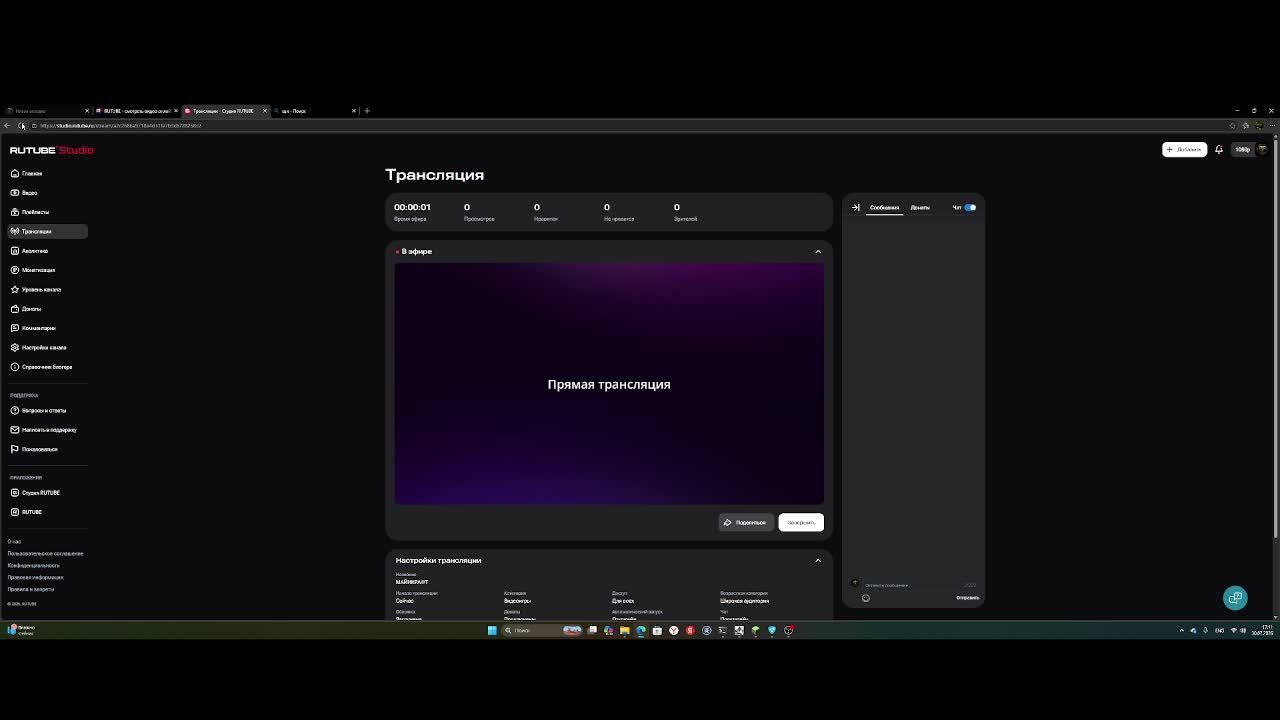
Task: Switch to the Поиск browser tab
Action: [x=314, y=111]
